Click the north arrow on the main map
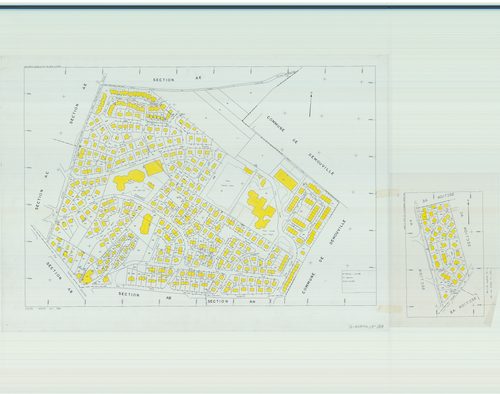Viewport: 500px width, 394px height. 311,104
